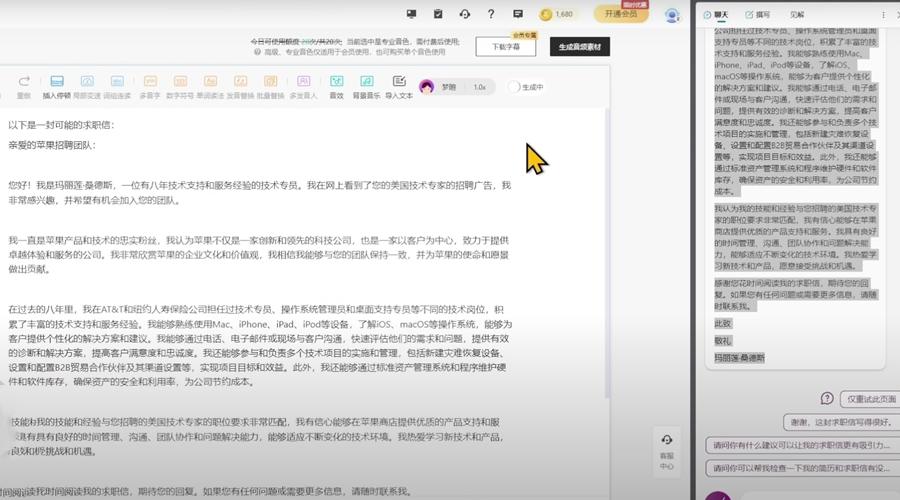This screenshot has width=900, height=500.
Task: Switch to the 撰写 compose tab
Action: (x=758, y=14)
